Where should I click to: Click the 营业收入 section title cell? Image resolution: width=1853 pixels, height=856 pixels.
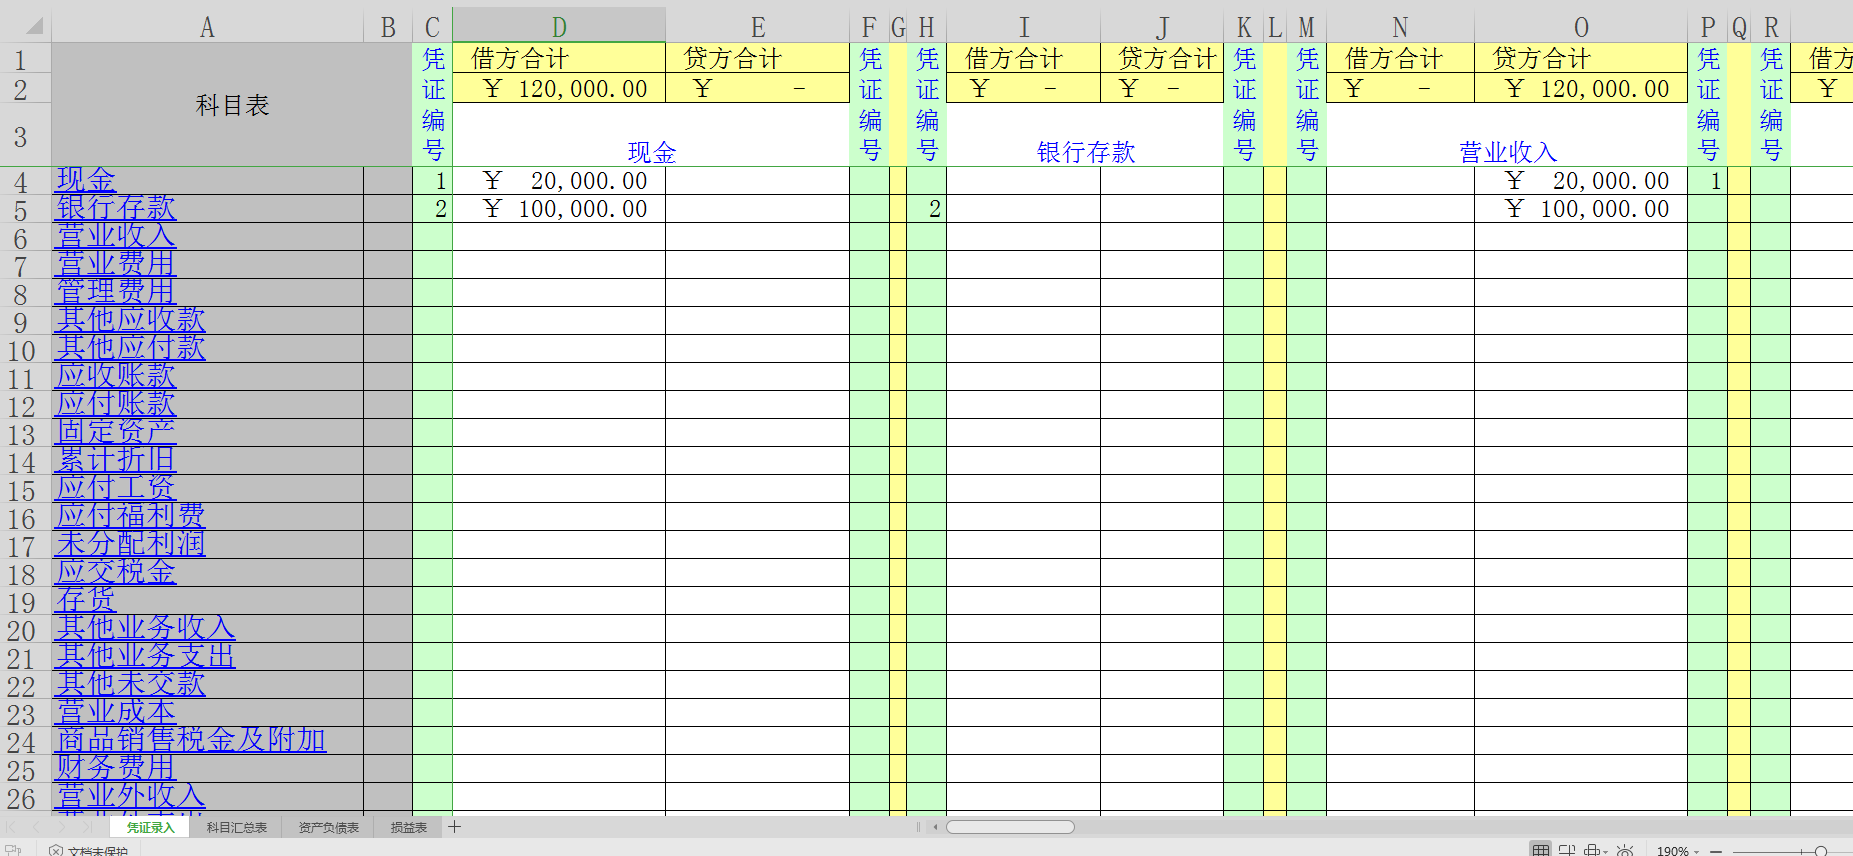coord(1507,136)
